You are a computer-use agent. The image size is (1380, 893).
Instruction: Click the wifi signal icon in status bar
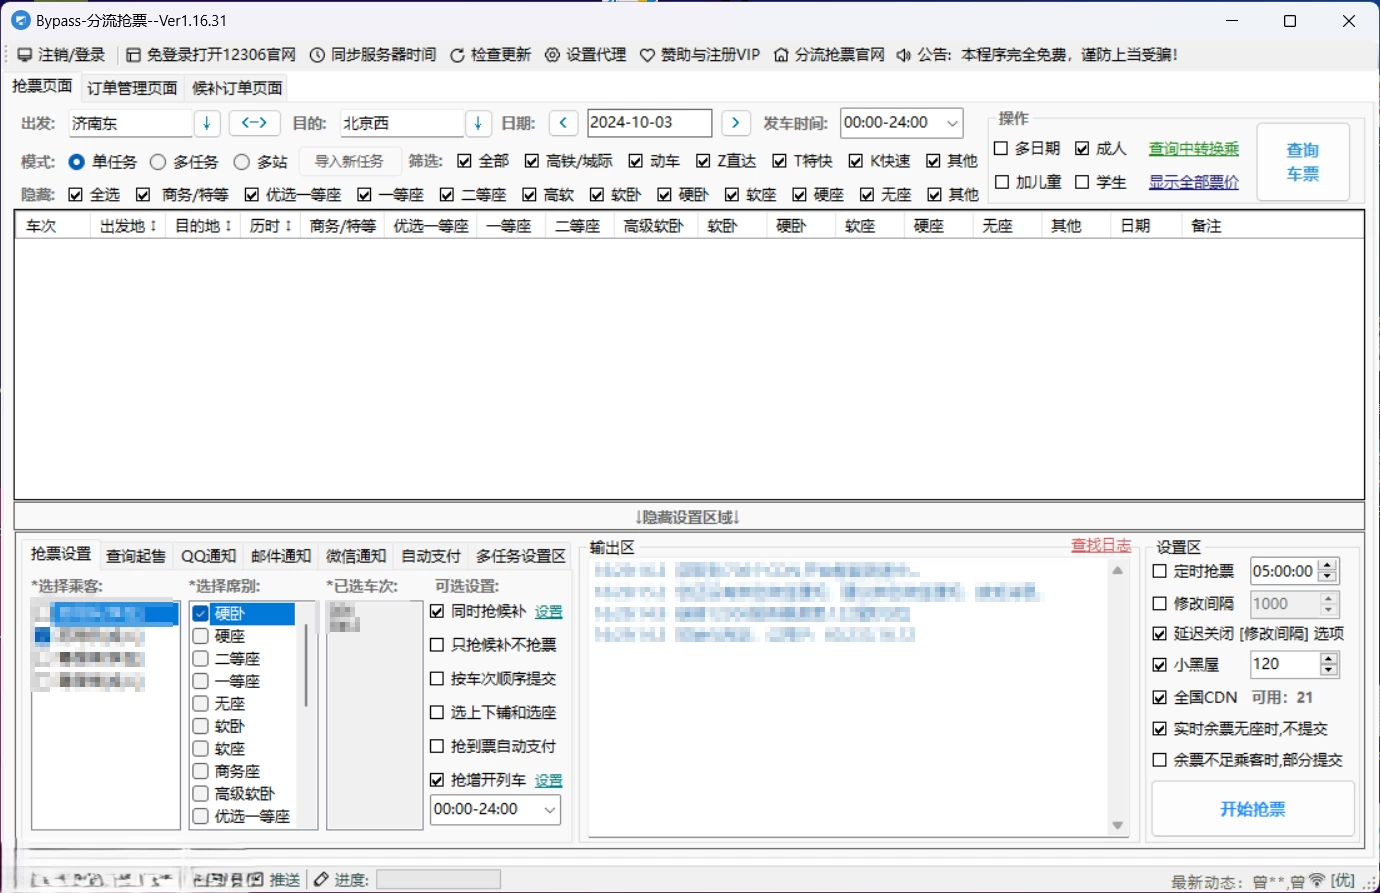(1317, 880)
